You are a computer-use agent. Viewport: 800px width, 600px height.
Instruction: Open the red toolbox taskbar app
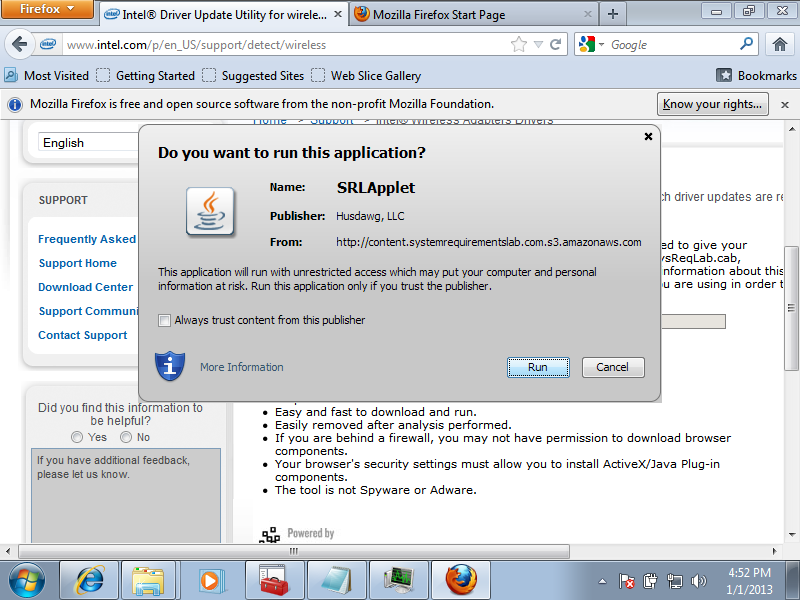pos(274,581)
